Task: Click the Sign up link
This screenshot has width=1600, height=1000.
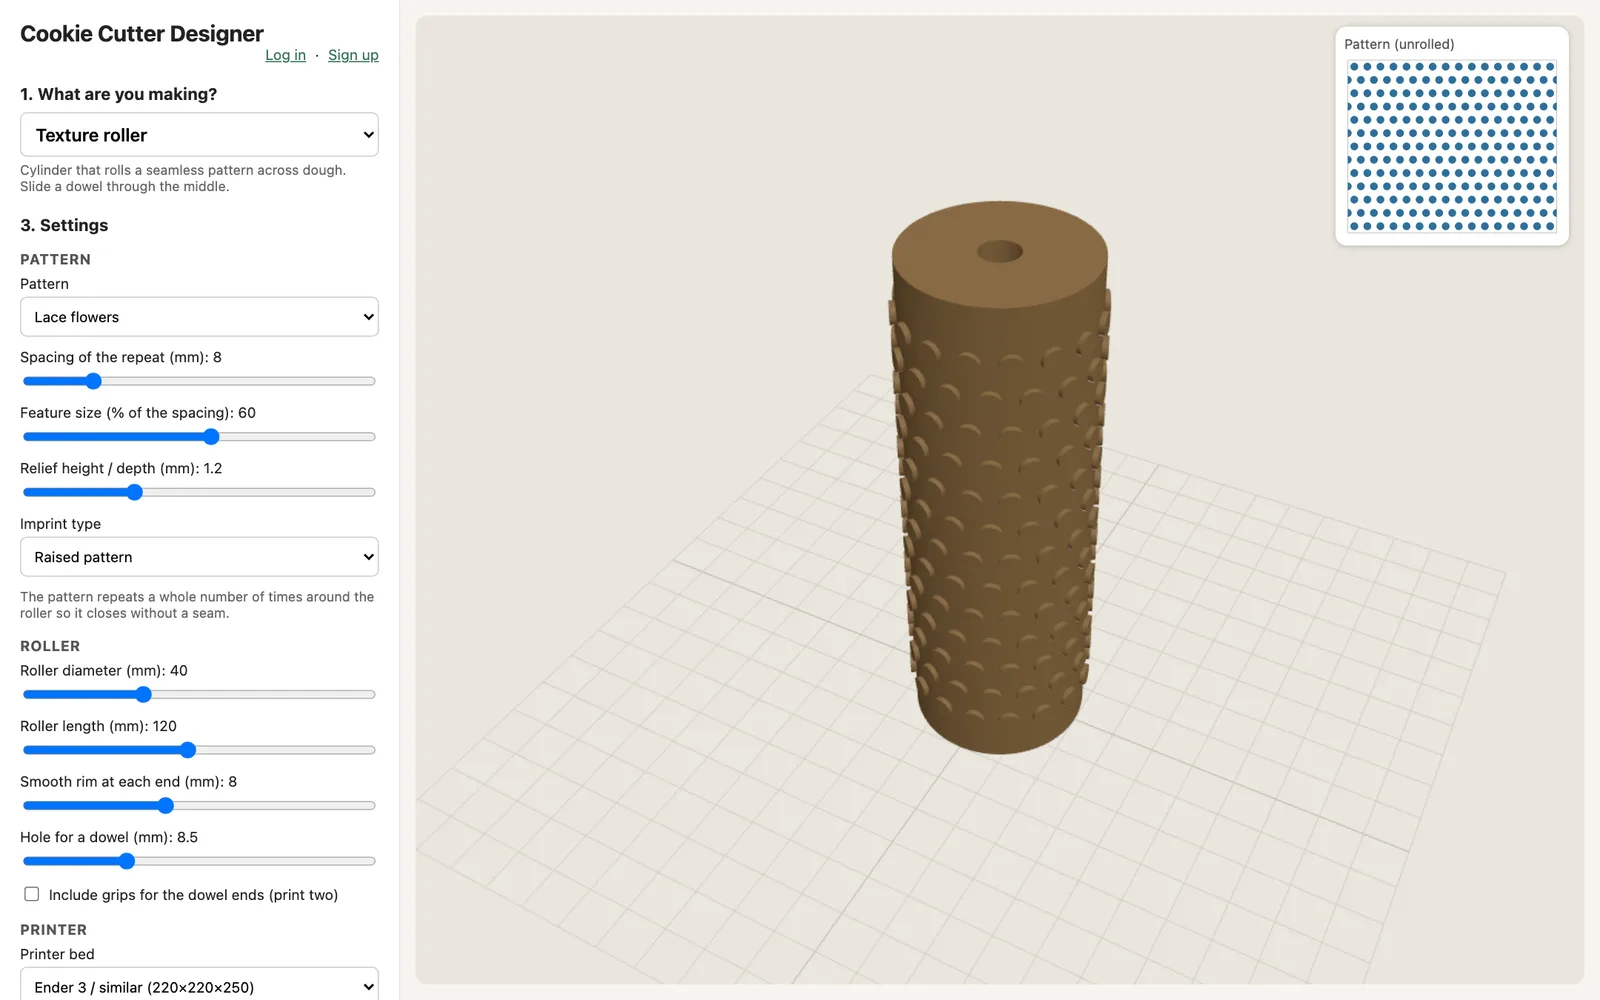Action: 353,55
